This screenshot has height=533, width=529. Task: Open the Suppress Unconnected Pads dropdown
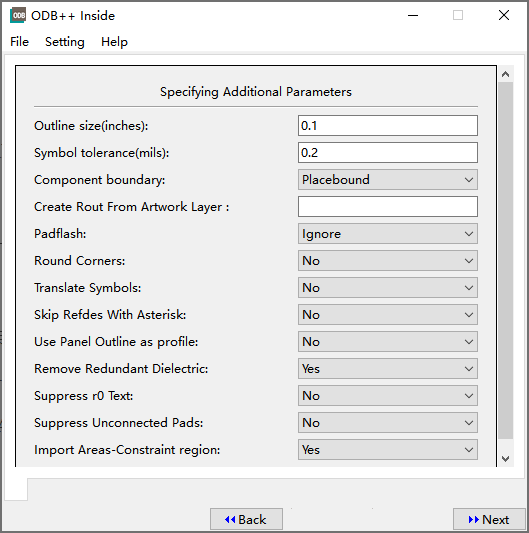click(388, 423)
